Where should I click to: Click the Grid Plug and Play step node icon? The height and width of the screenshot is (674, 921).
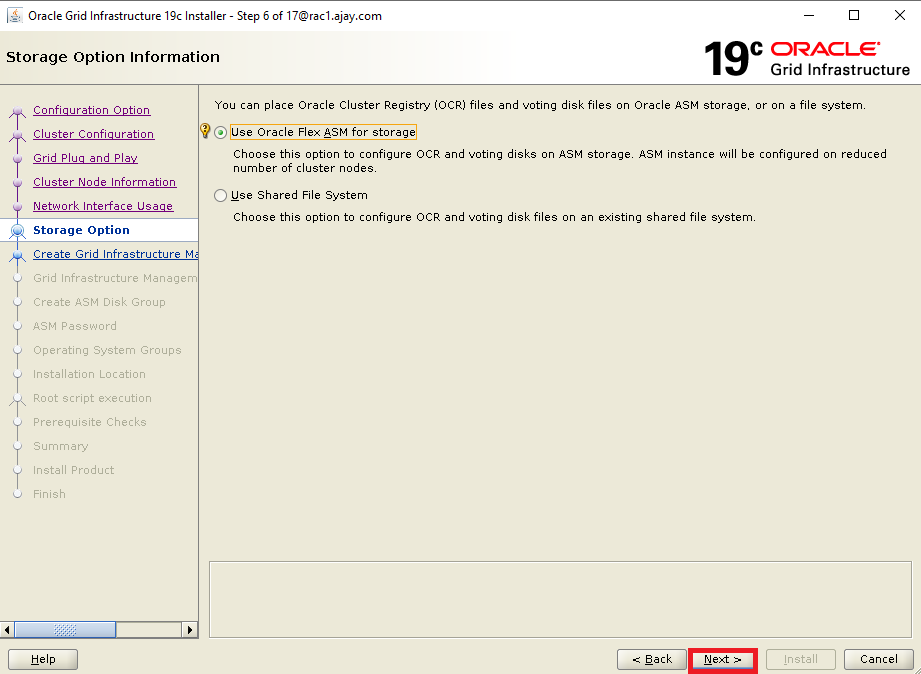[18, 159]
